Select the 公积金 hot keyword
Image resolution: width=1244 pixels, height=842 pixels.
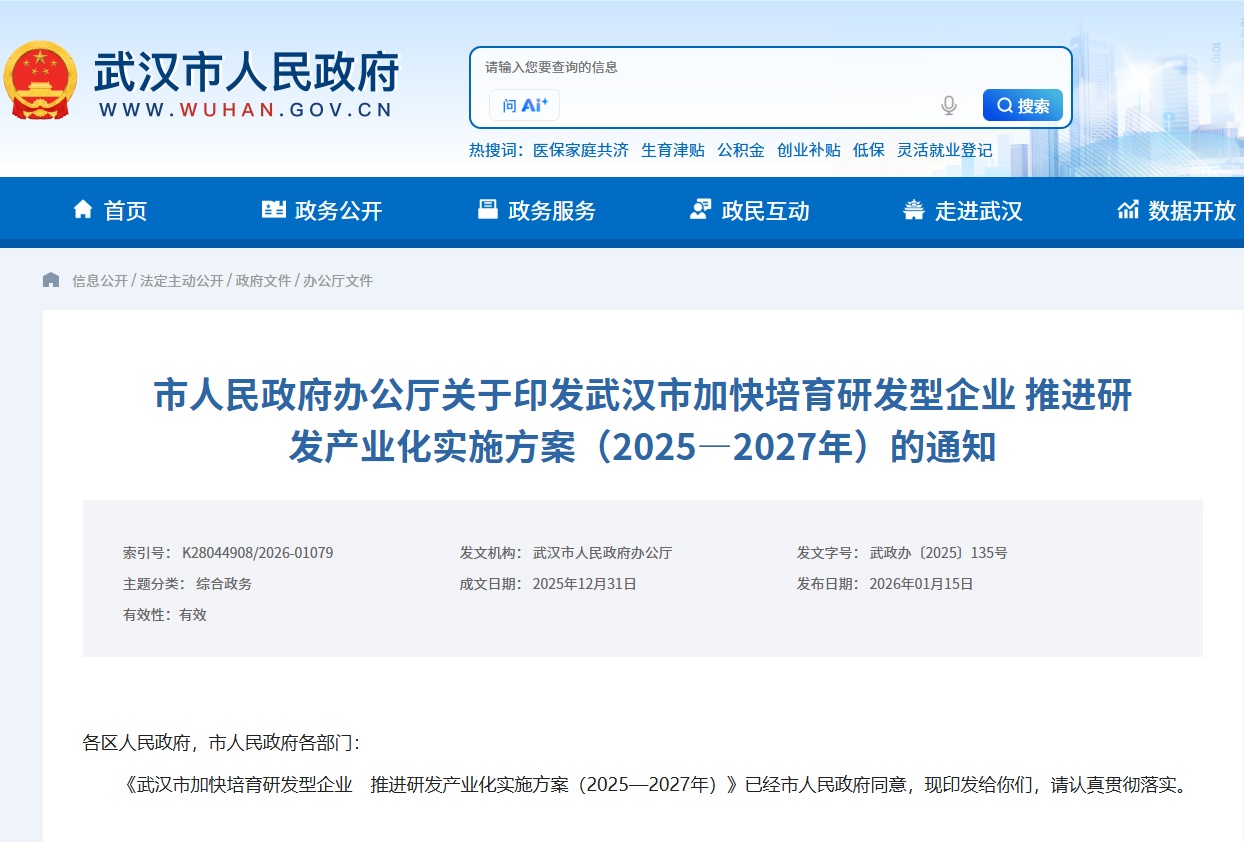tap(740, 150)
